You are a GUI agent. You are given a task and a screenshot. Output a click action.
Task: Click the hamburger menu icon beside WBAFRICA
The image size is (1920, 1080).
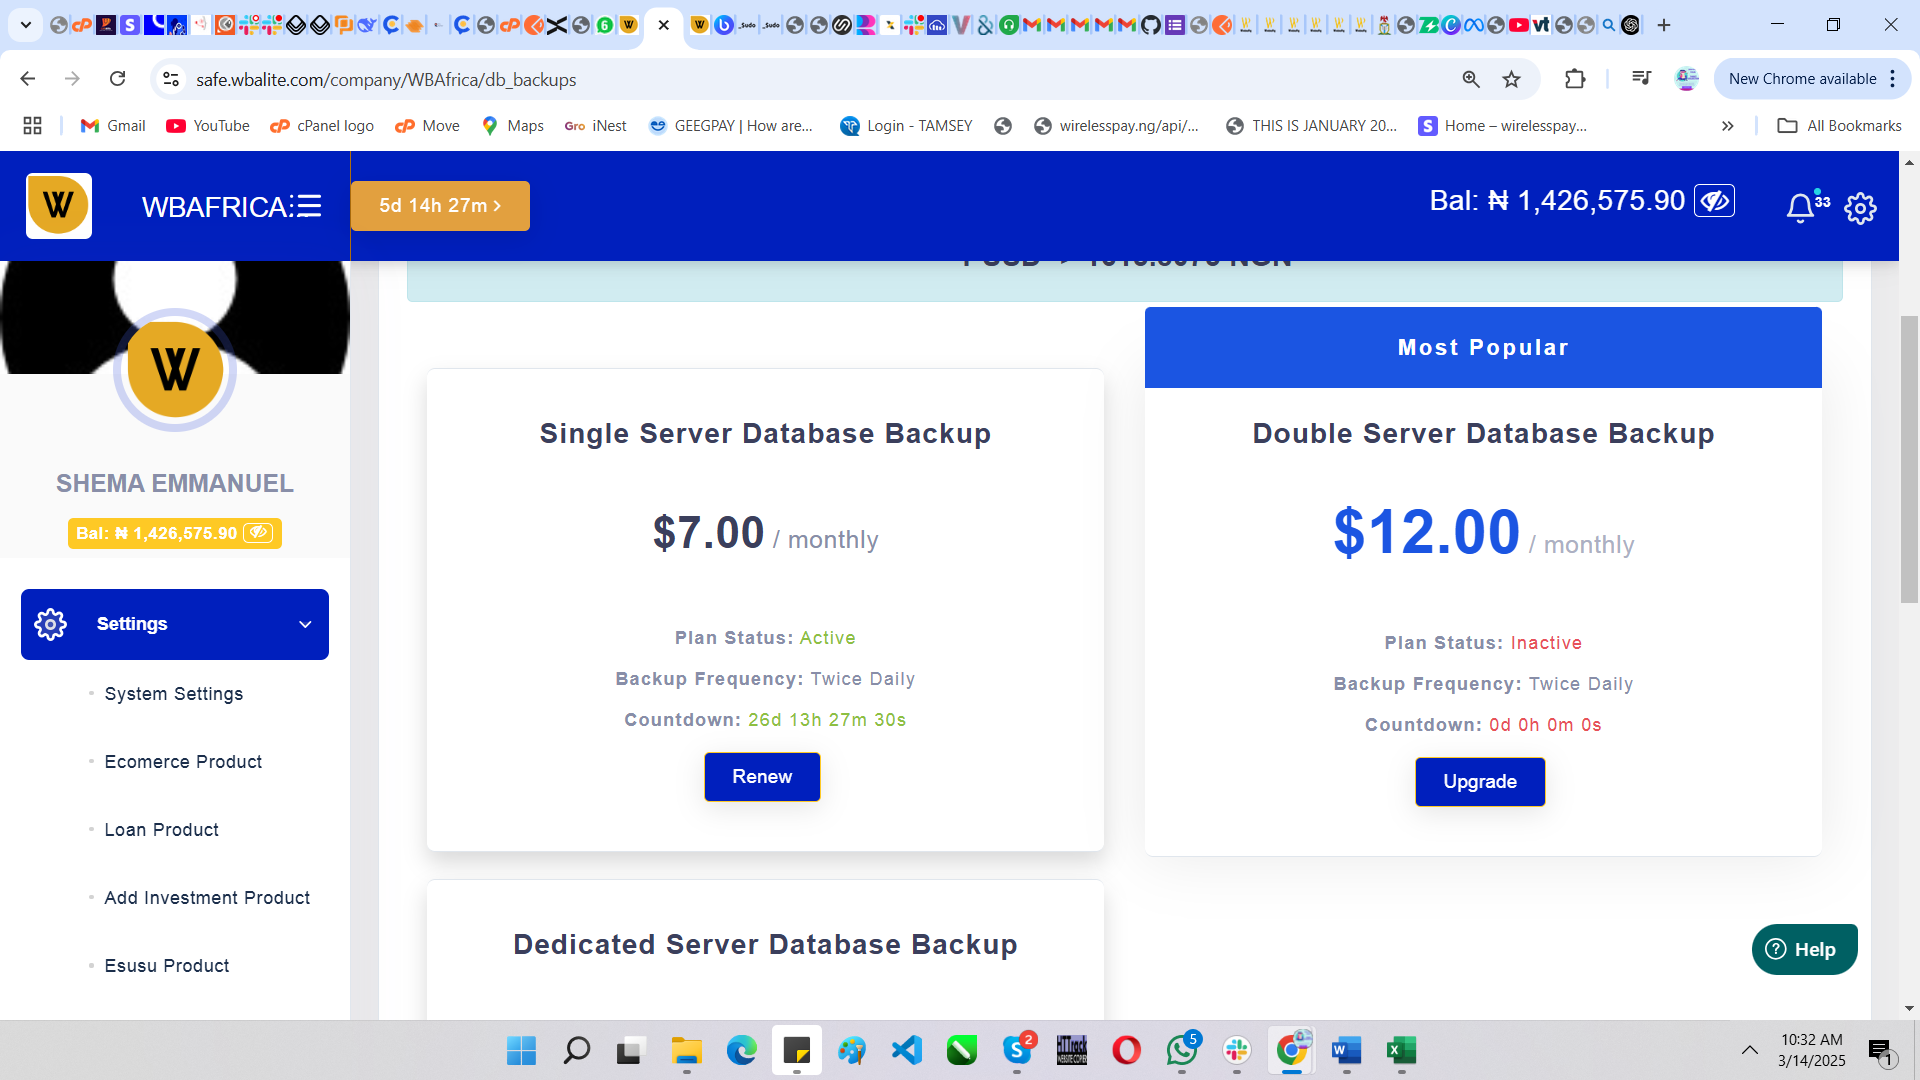click(309, 206)
